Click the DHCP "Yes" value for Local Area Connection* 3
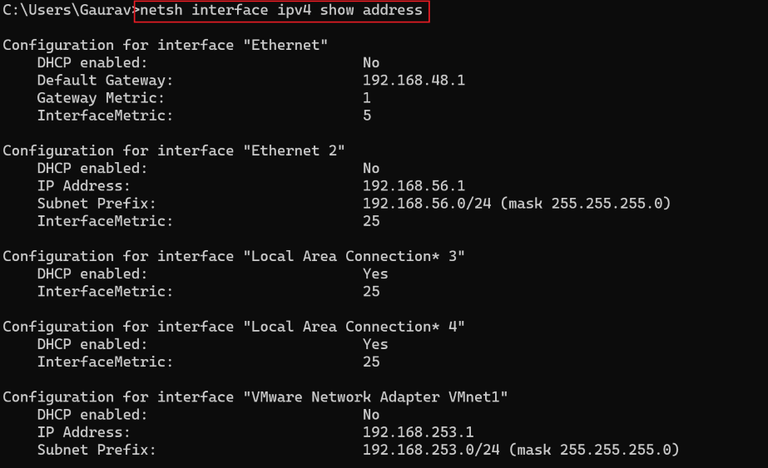Viewport: 768px width, 468px height. coord(375,274)
